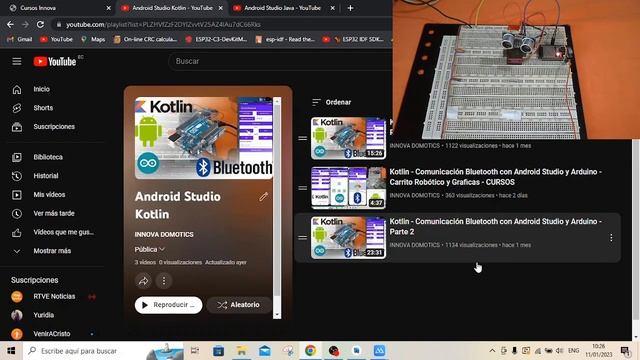Viewport: 640px width, 360px height.
Task: Go back with the browser back arrow
Action: pyautogui.click(x=10, y=24)
